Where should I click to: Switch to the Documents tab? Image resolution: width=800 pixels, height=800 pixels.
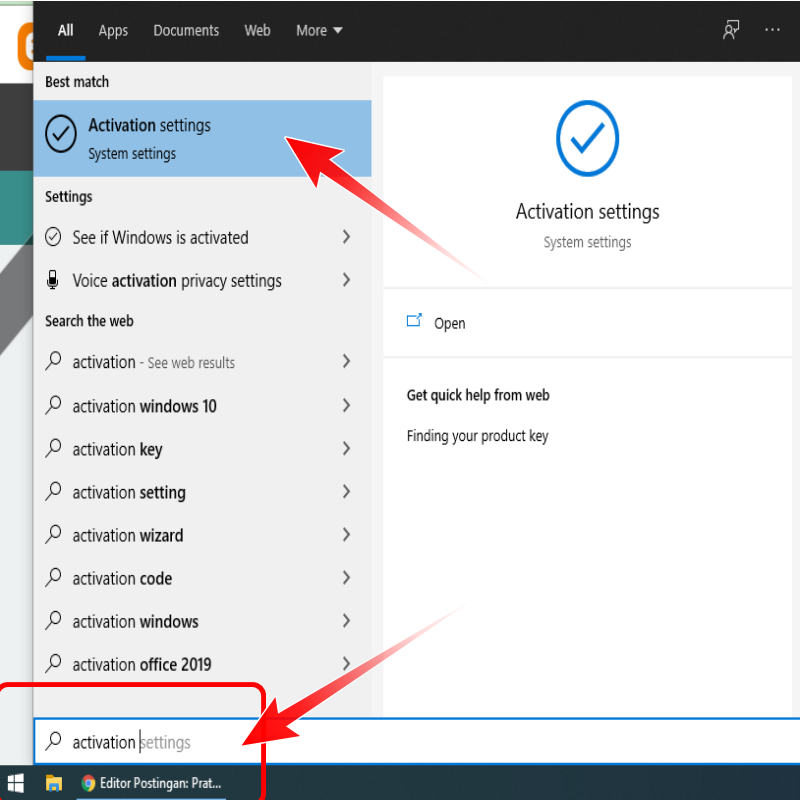(x=186, y=31)
